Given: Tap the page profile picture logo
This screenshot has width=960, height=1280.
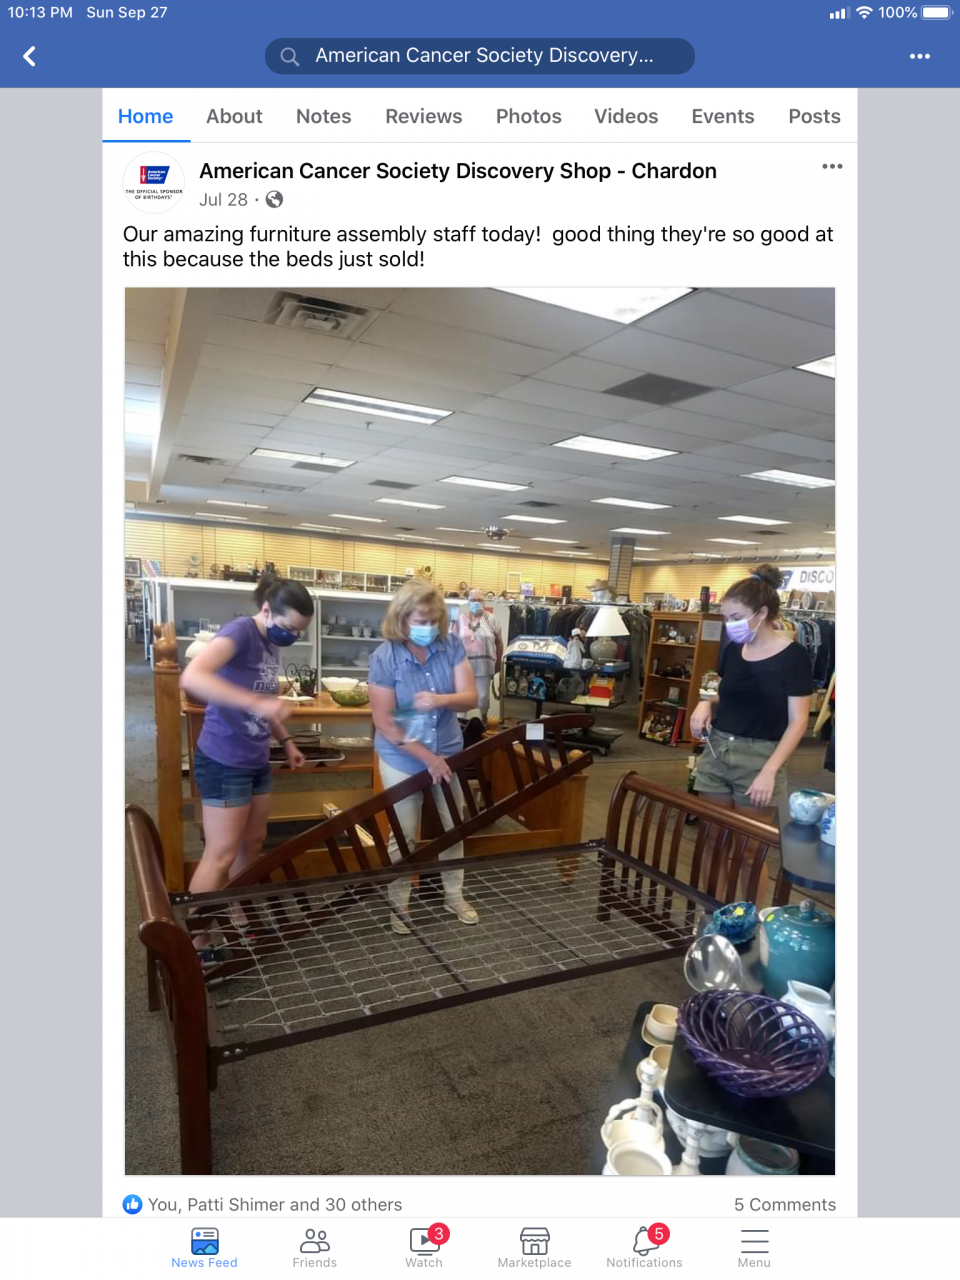Looking at the screenshot, I should pos(154,183).
